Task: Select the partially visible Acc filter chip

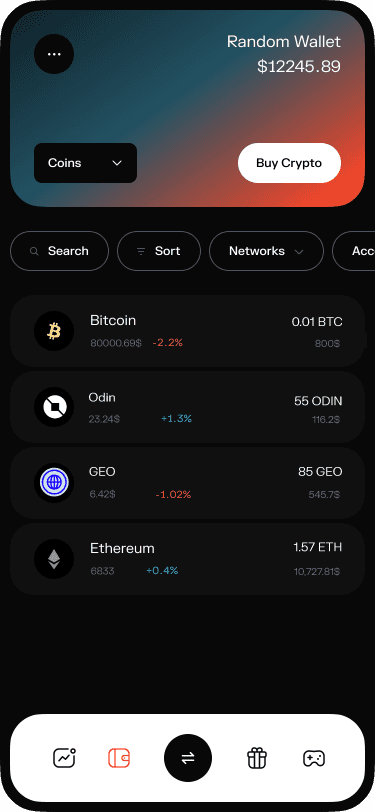Action: [x=354, y=251]
